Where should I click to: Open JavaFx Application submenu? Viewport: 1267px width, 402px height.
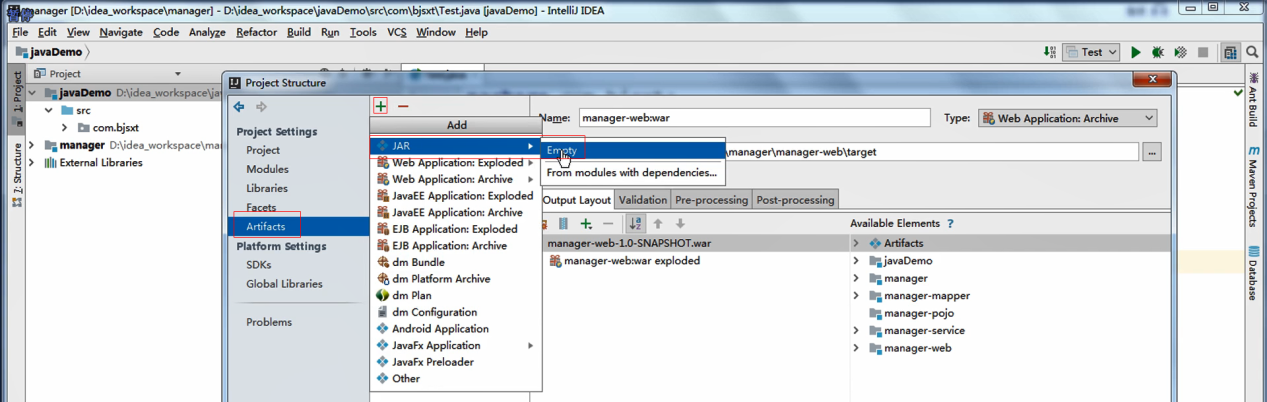(456, 345)
